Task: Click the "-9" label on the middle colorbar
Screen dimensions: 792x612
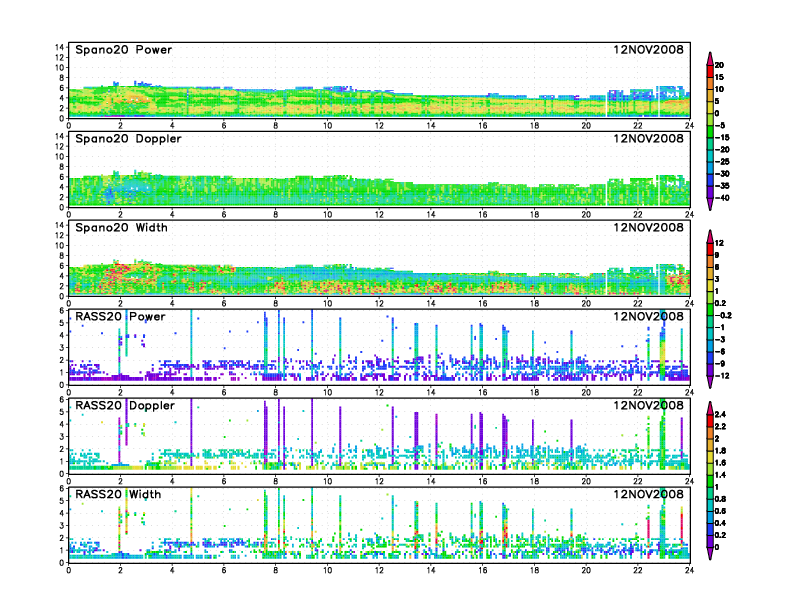Action: [x=720, y=364]
